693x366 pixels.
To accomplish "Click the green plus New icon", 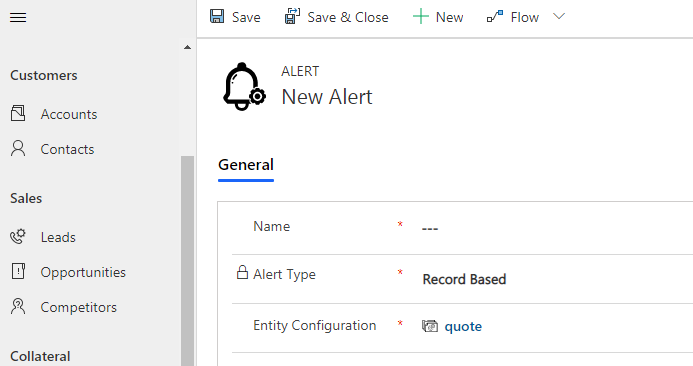I will tap(421, 17).
